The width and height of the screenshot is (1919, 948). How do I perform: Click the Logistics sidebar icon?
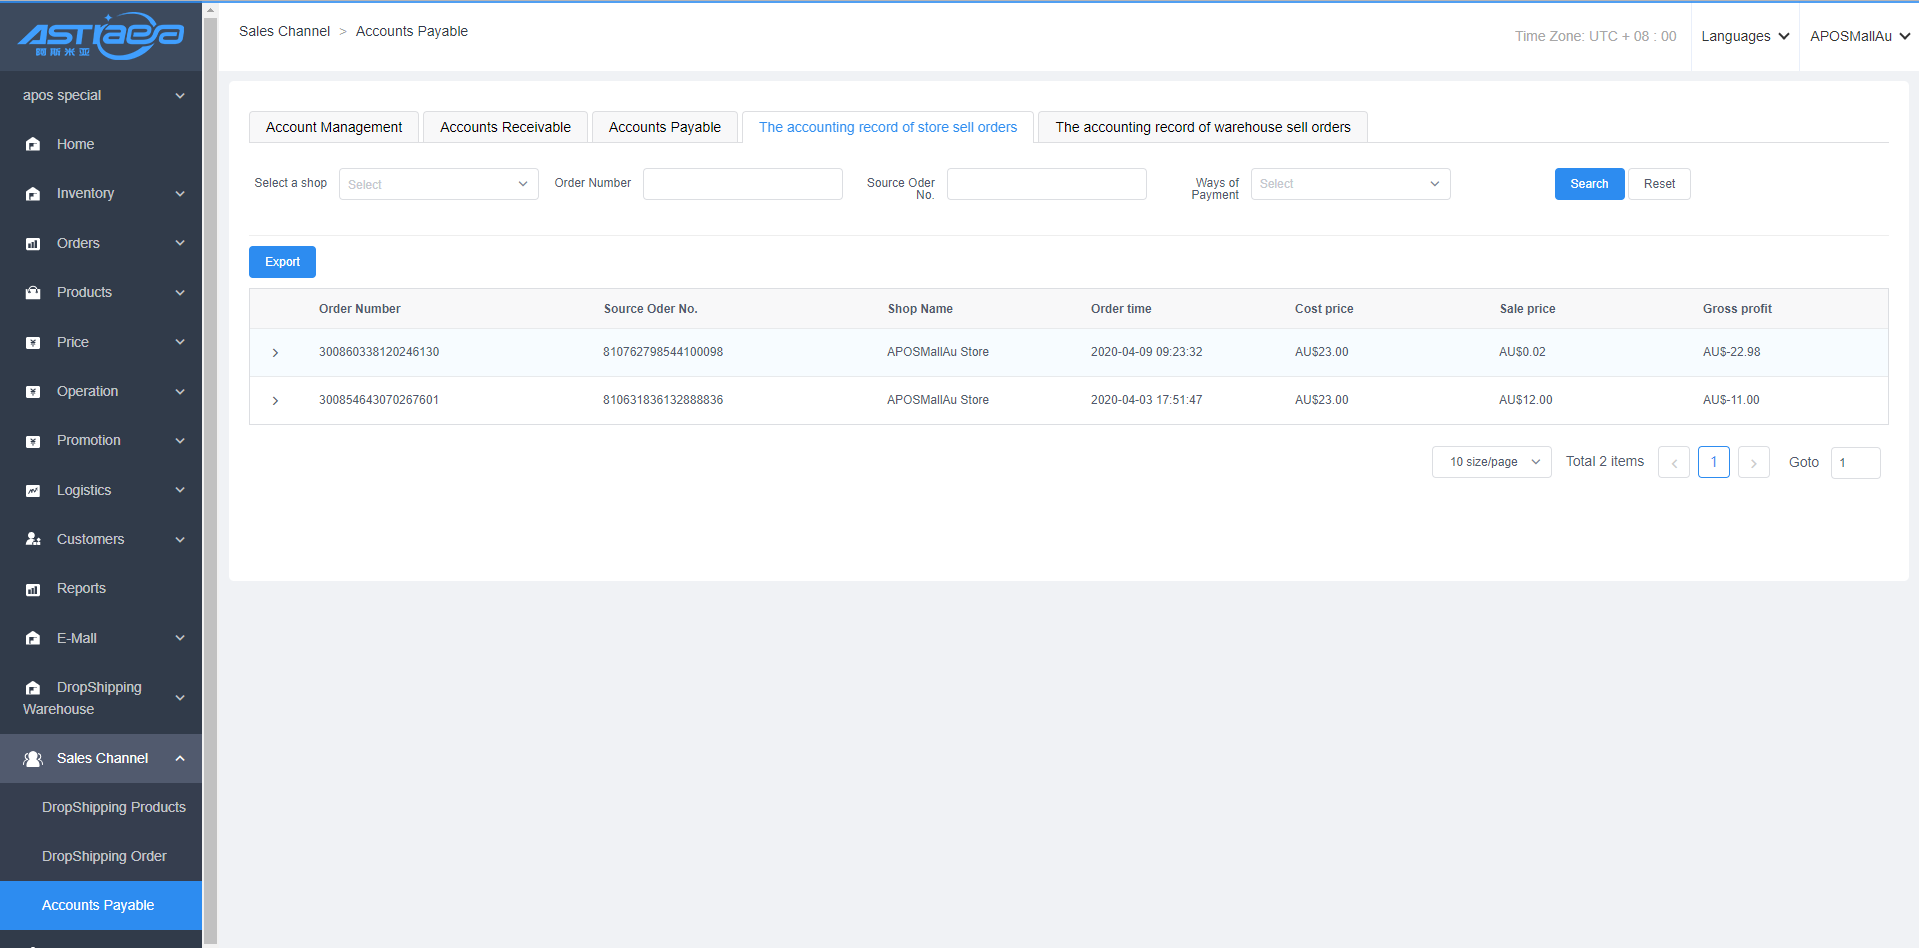click(x=33, y=491)
